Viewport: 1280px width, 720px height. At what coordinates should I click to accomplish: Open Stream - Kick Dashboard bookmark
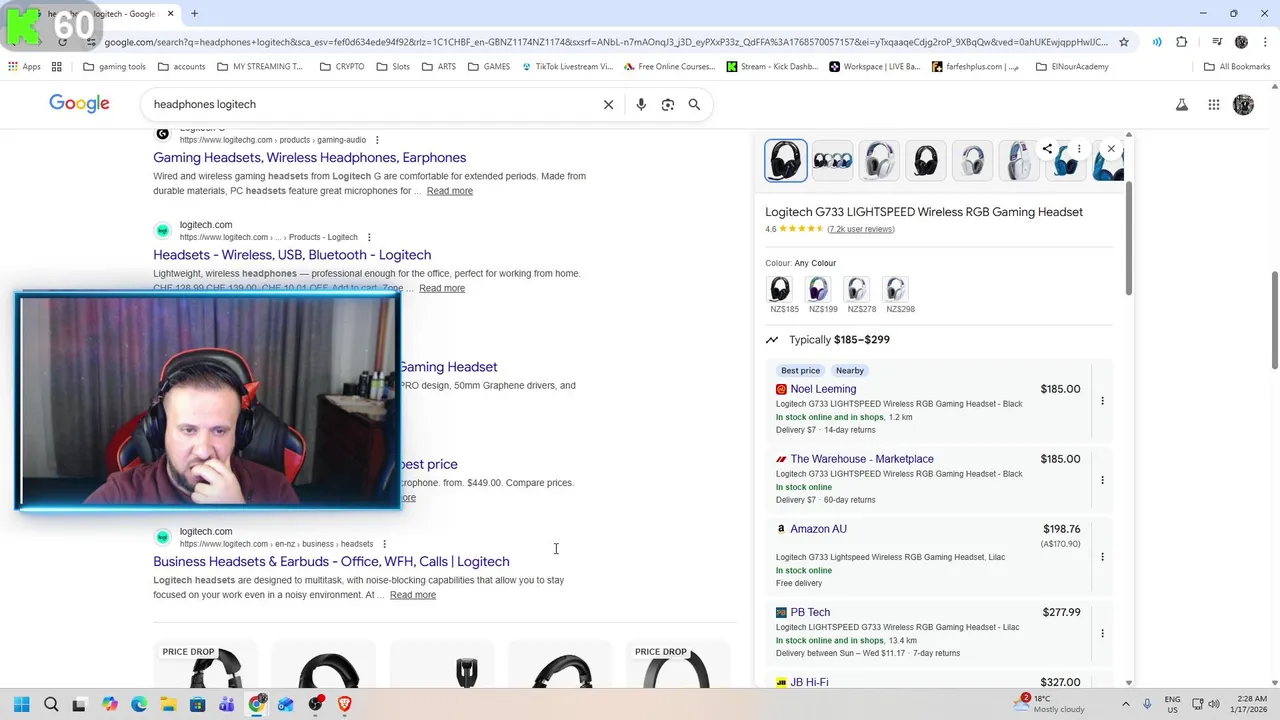click(x=773, y=67)
